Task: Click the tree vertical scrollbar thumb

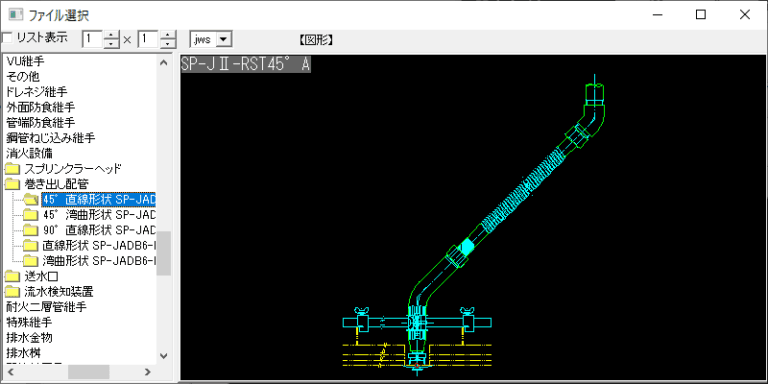Action: [164, 253]
